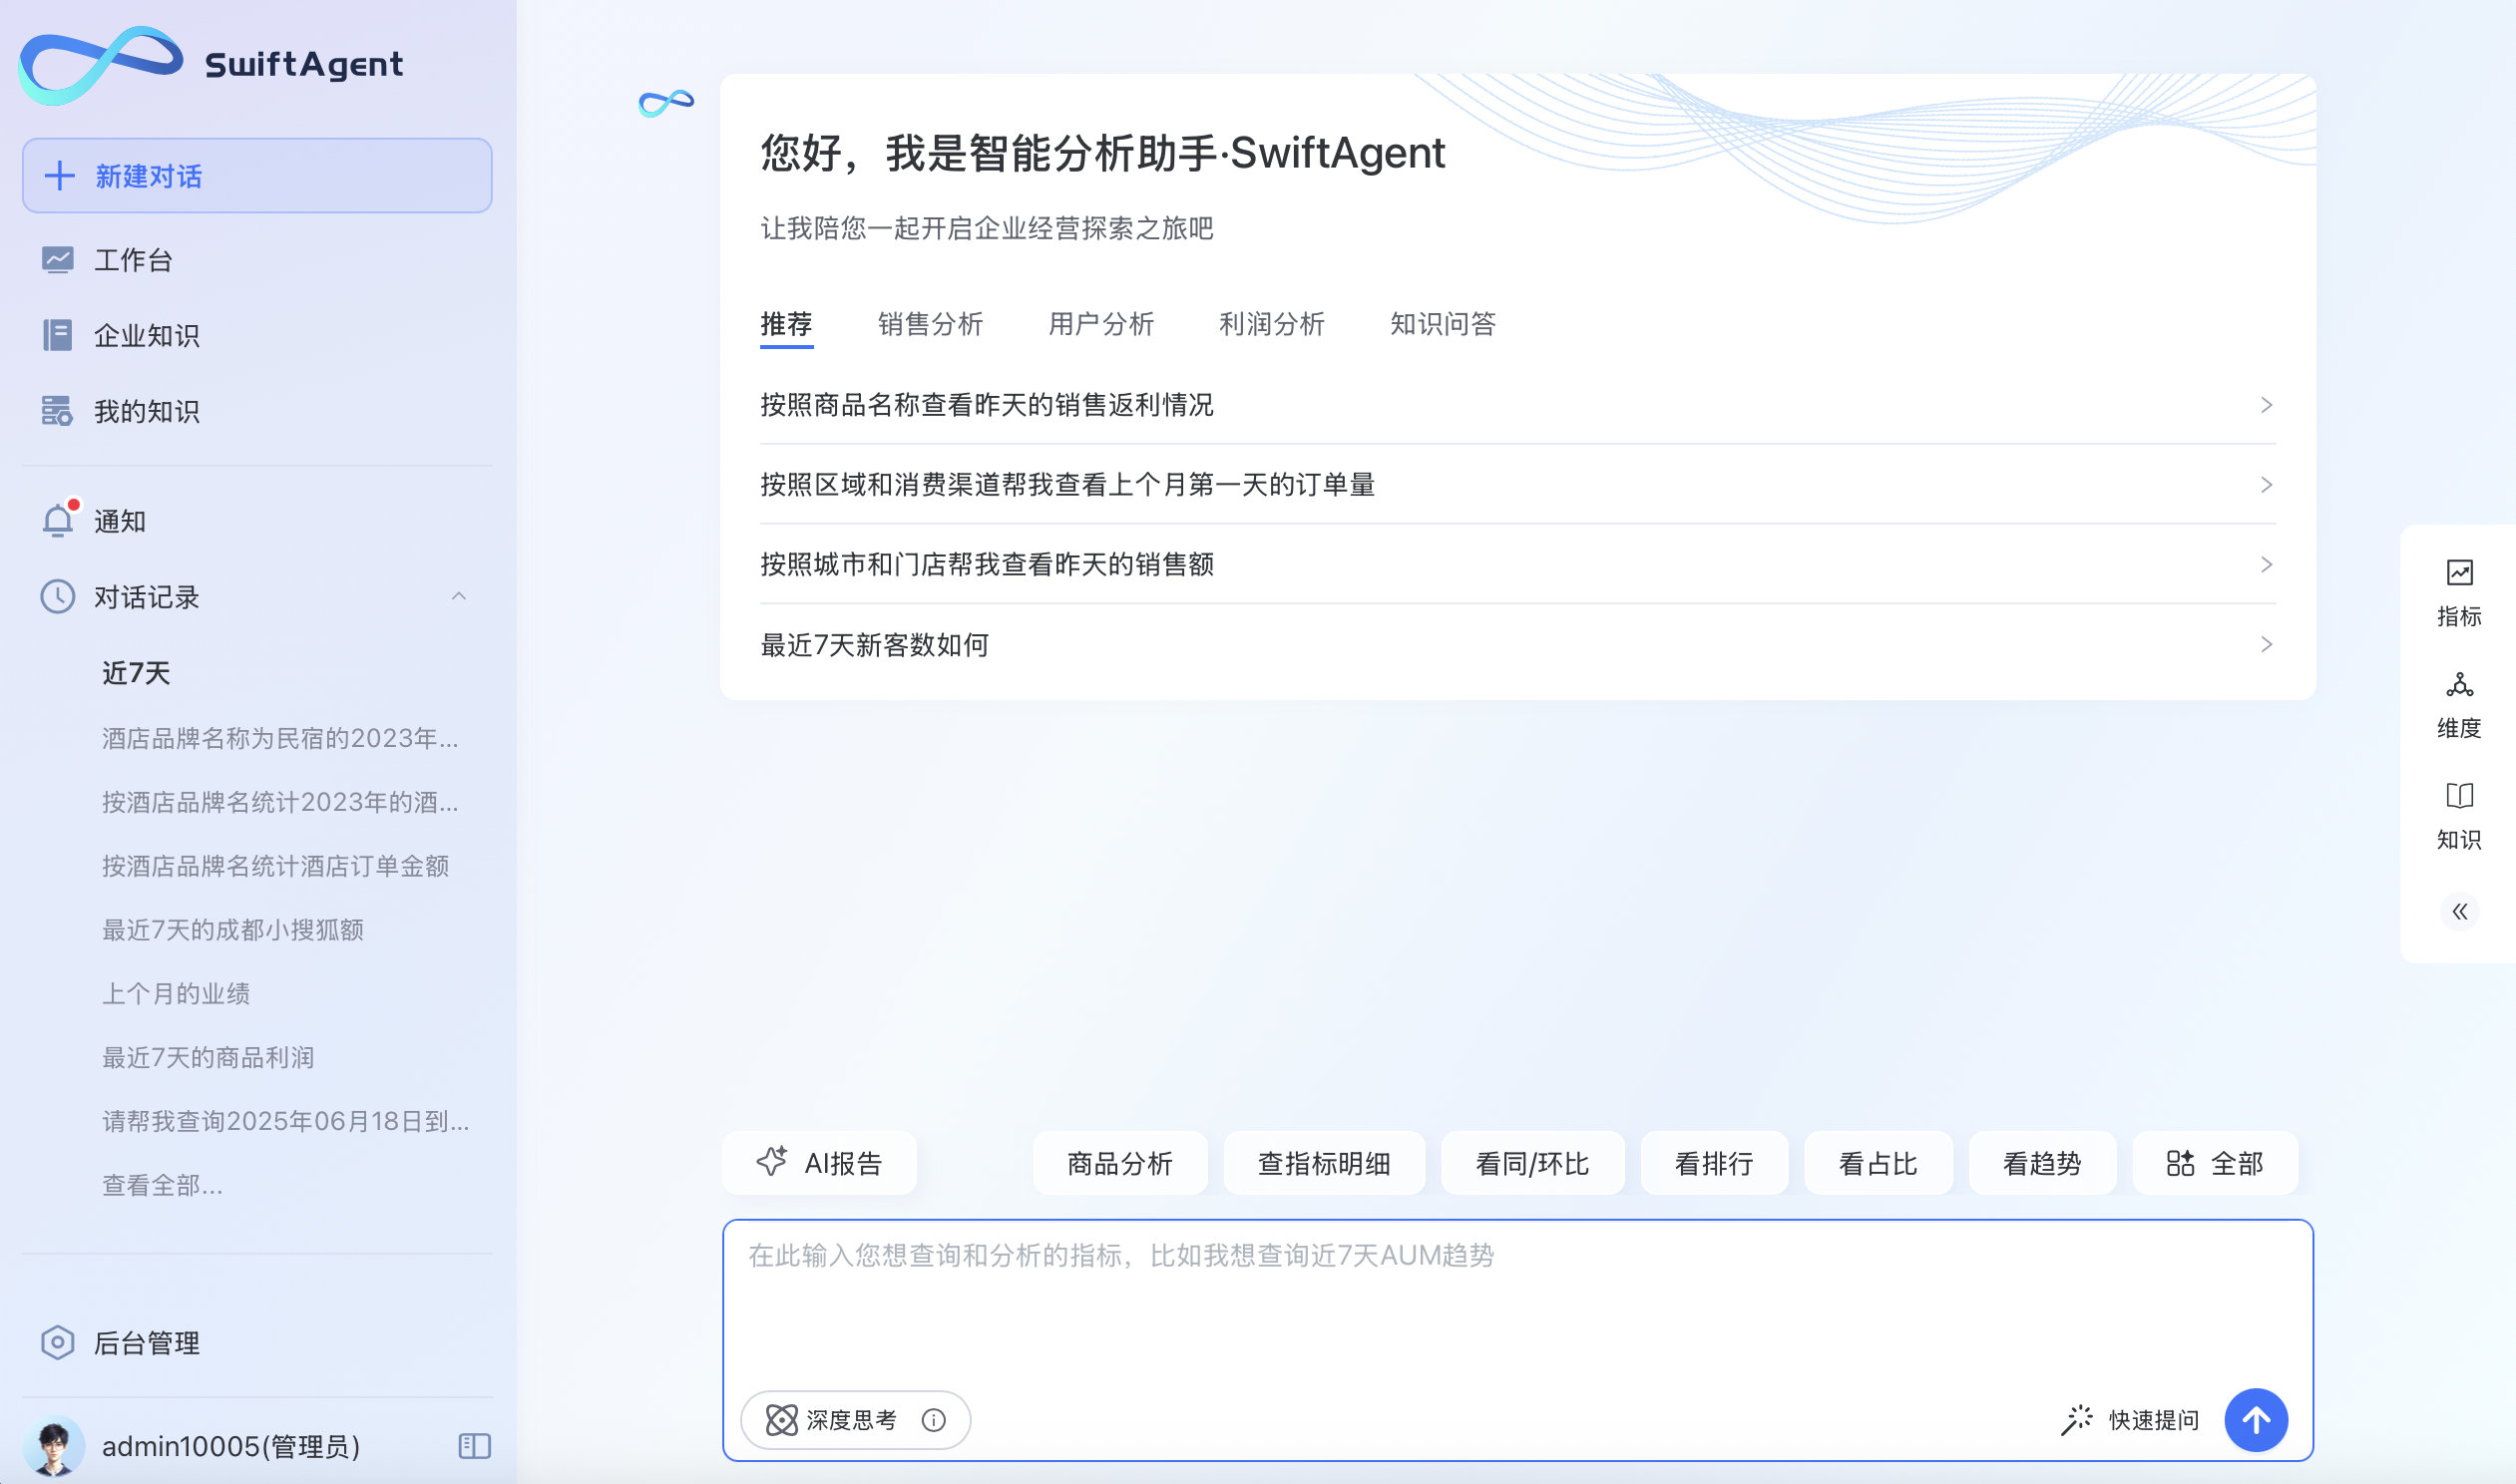
Task: Start a new conversation with 新建对话
Action: click(x=257, y=176)
